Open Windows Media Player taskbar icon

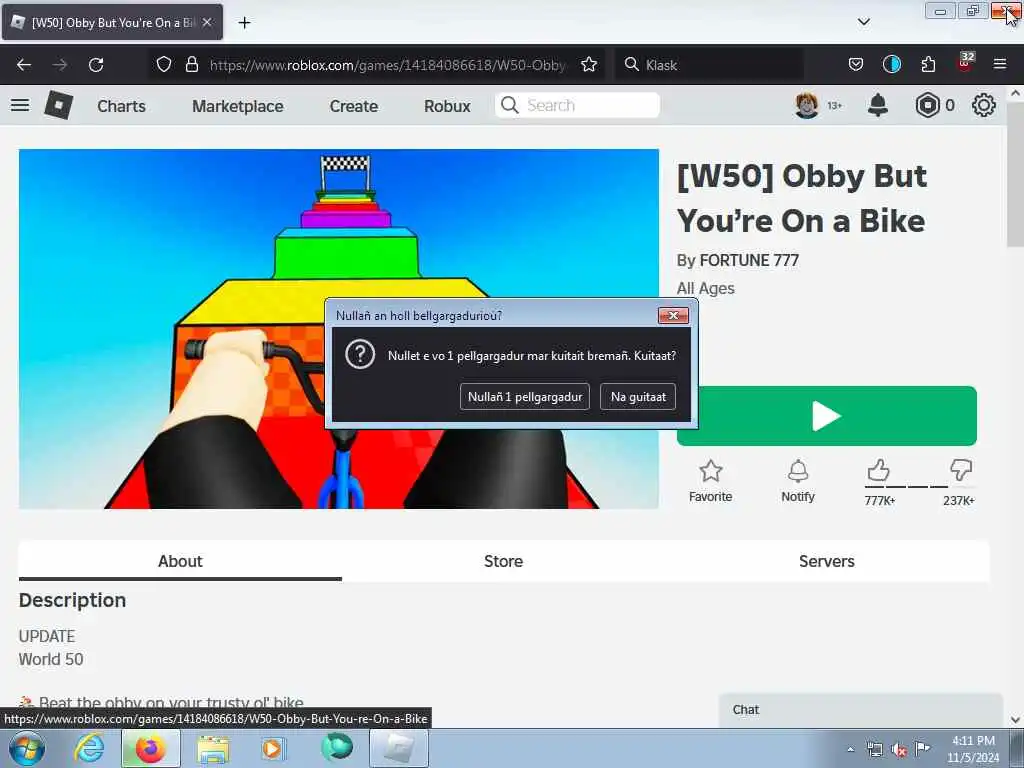(272, 748)
